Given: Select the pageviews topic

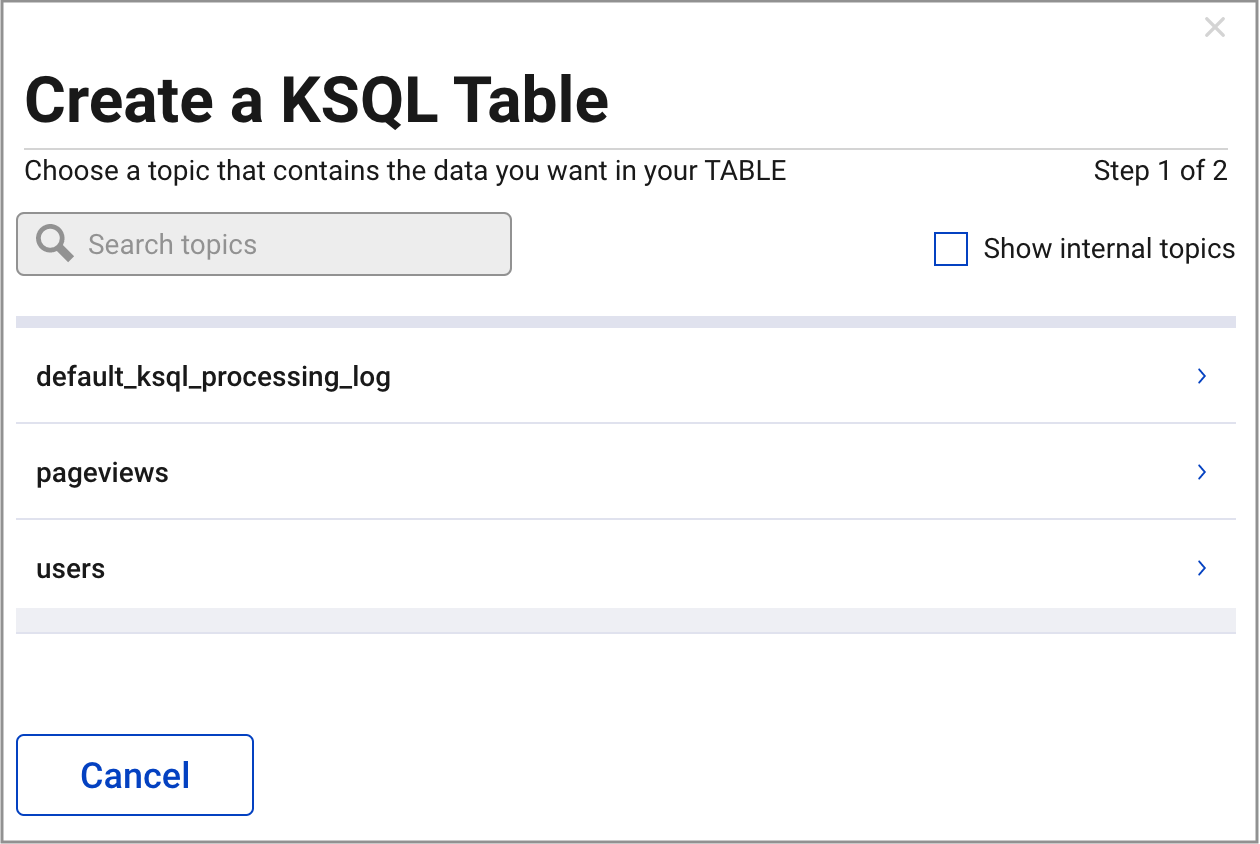Looking at the screenshot, I should [102, 472].
